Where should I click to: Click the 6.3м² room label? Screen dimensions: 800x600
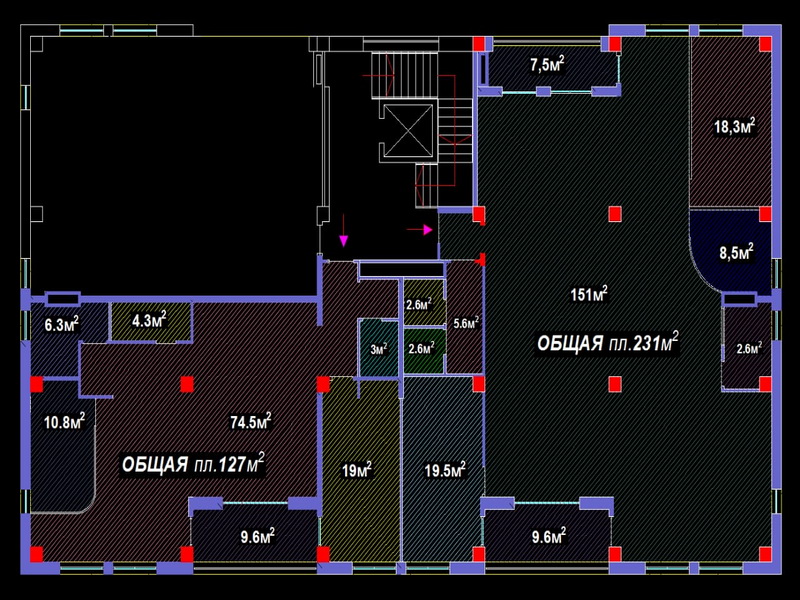point(61,324)
